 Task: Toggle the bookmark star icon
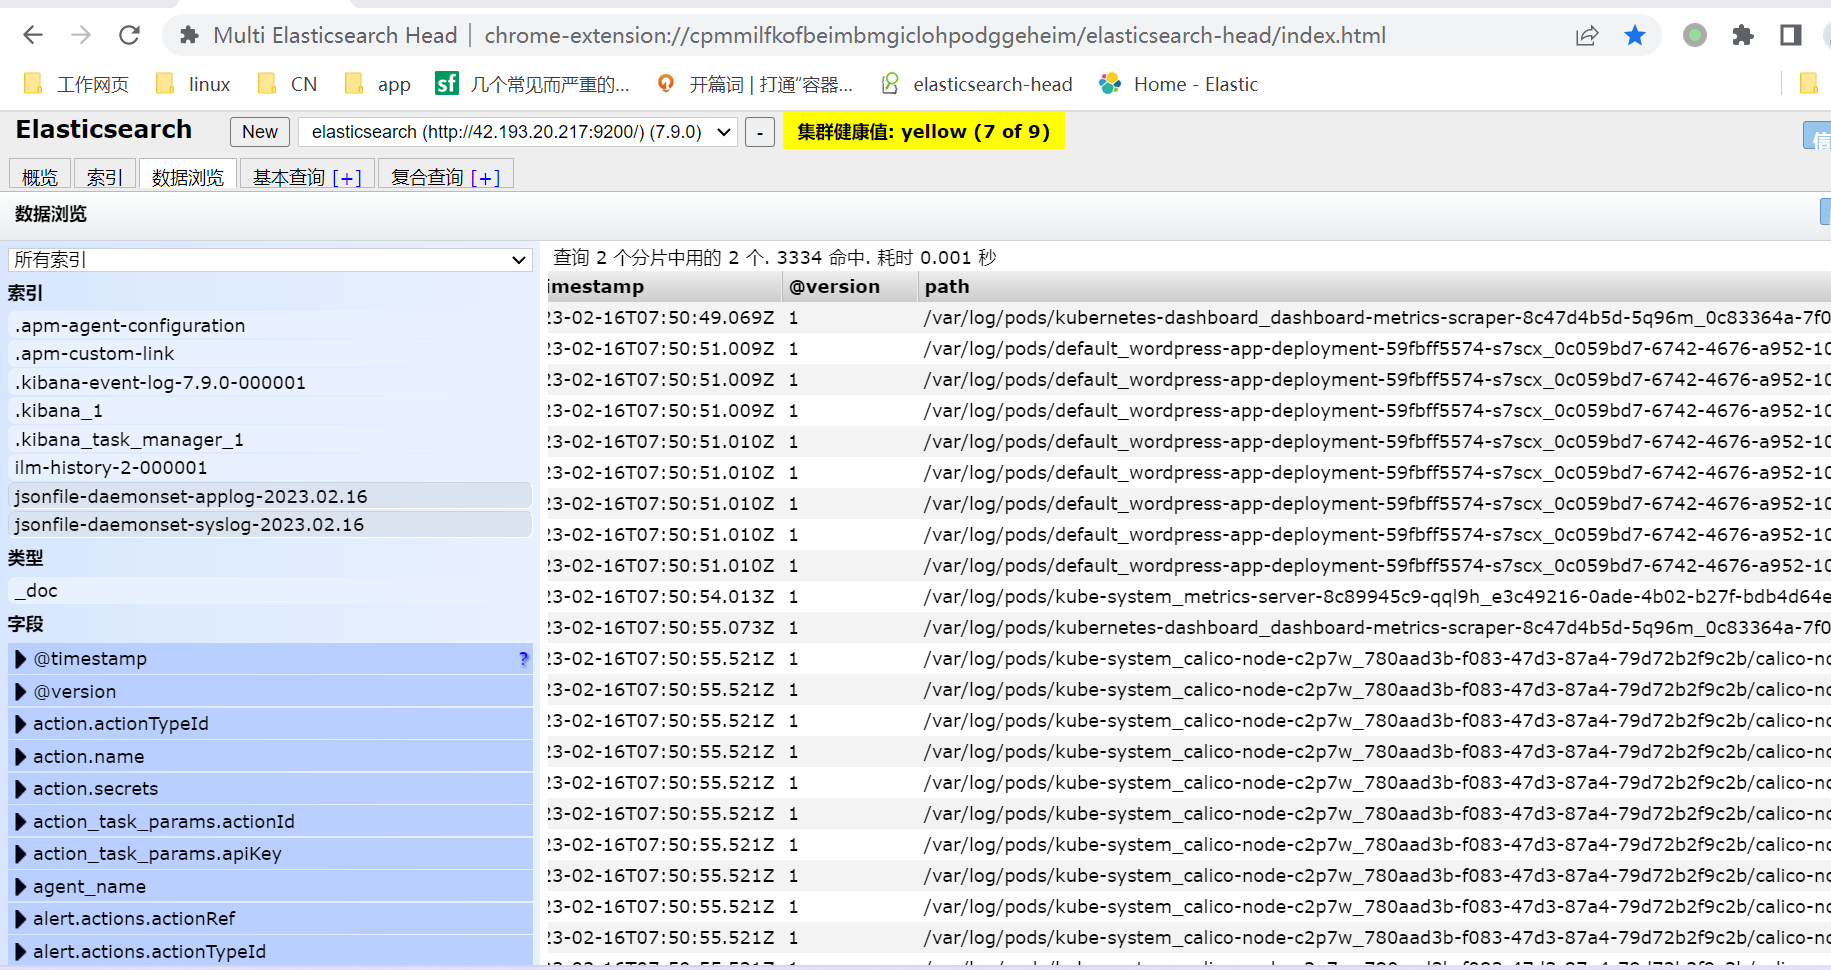[1635, 36]
